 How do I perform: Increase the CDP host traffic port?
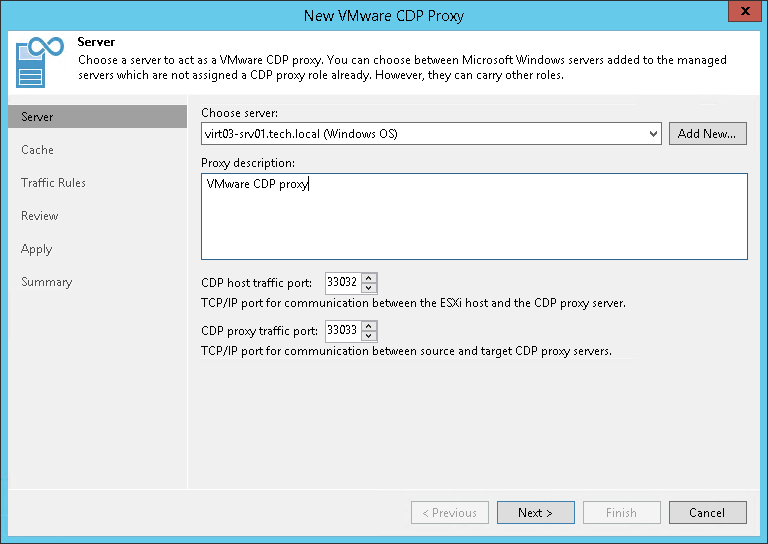pyautogui.click(x=369, y=278)
